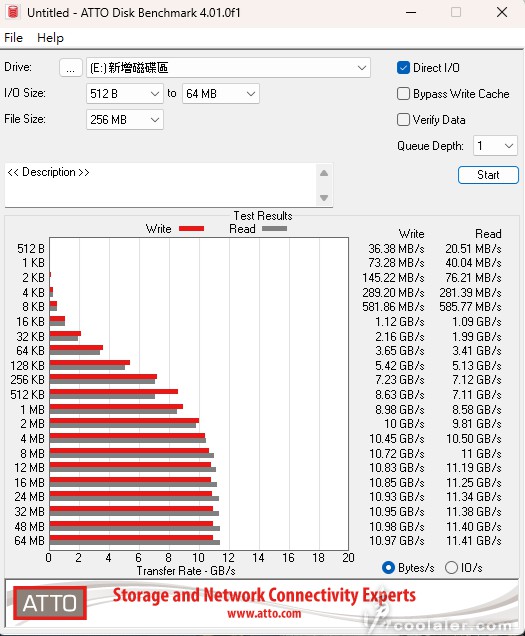
Task: Click the 512 B read result 20.51 MB/s
Action: [x=473, y=249]
